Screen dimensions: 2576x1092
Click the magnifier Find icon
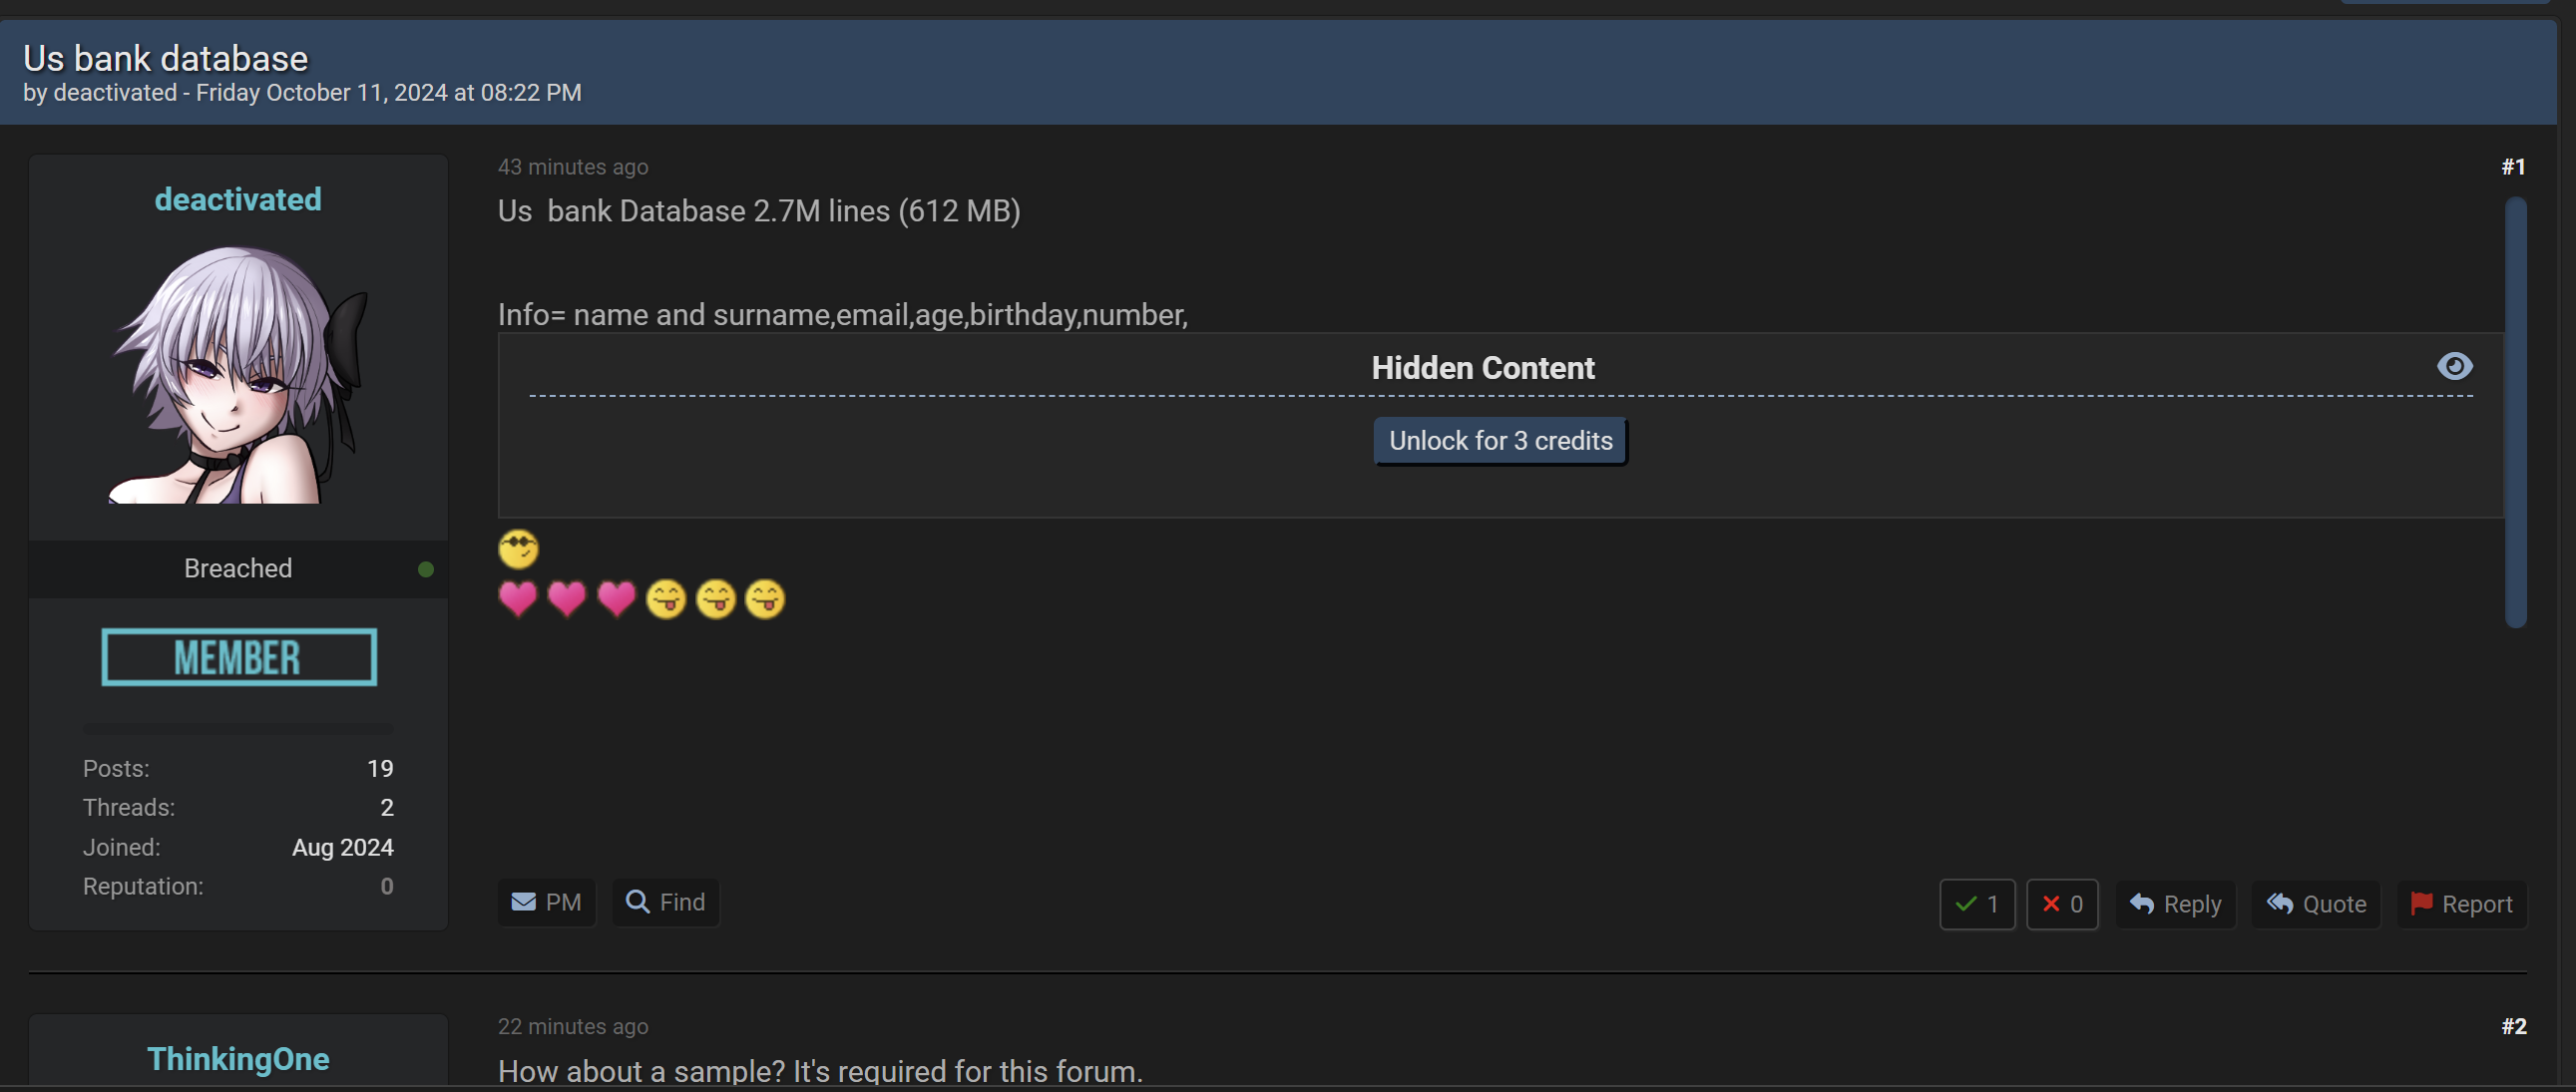click(637, 902)
